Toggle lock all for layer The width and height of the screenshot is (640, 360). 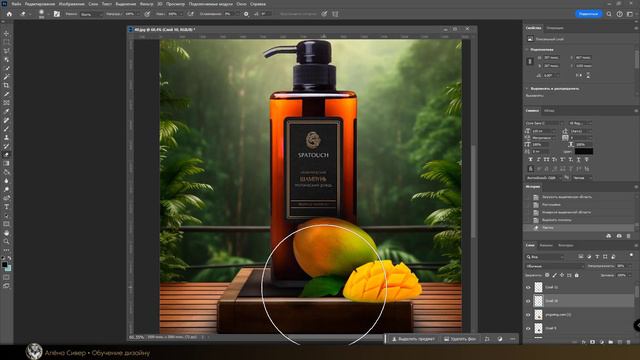point(577,275)
